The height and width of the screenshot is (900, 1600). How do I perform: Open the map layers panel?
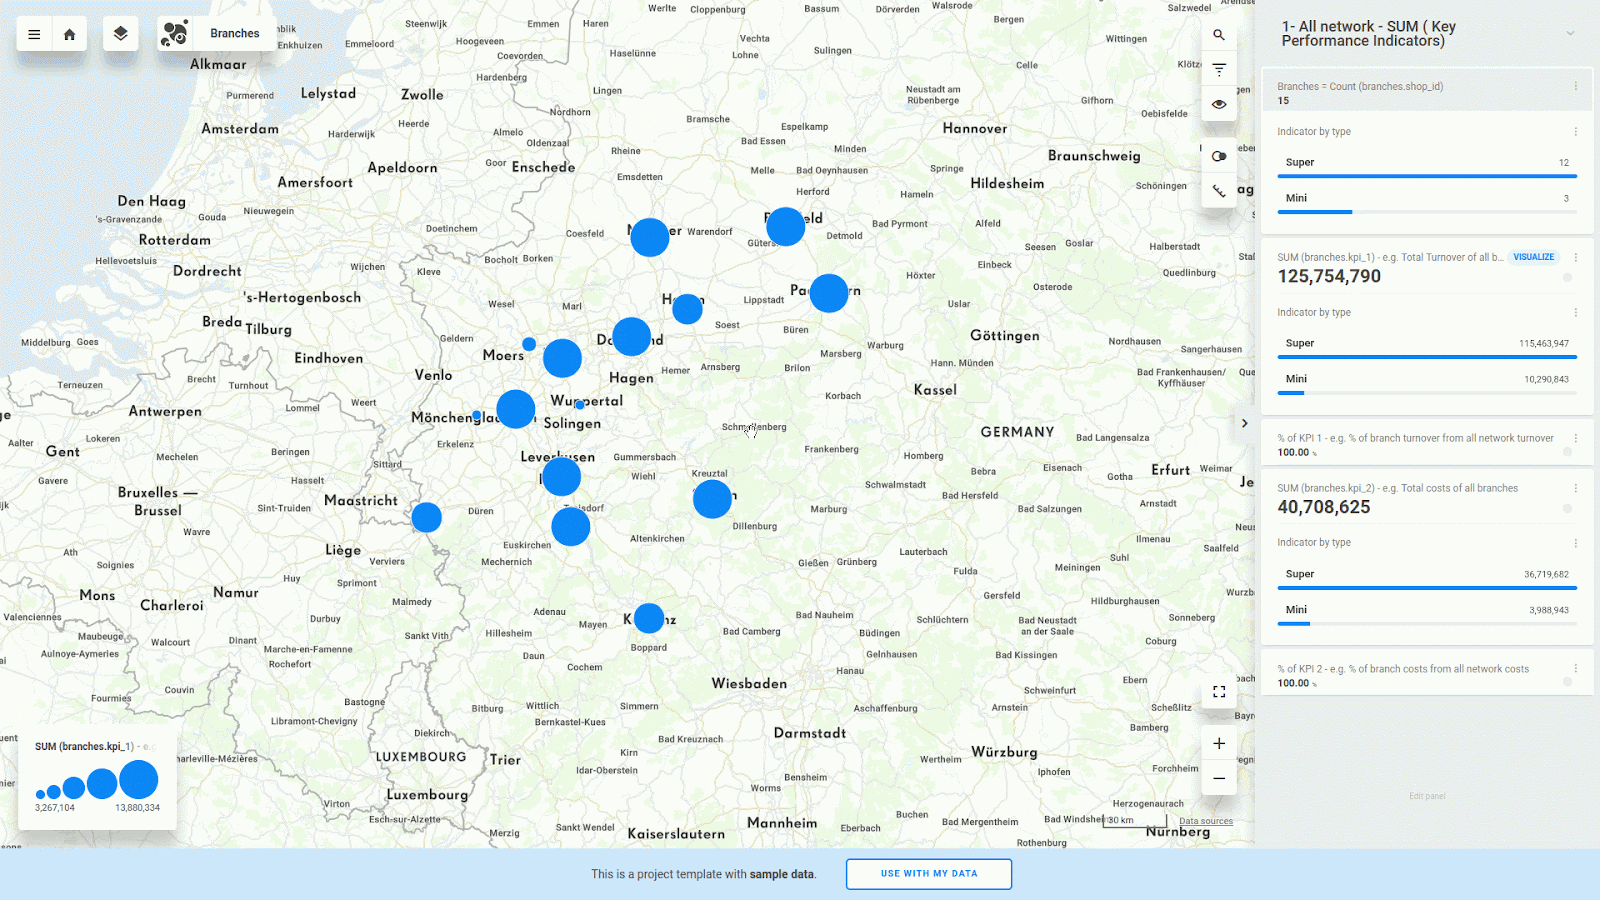[120, 34]
